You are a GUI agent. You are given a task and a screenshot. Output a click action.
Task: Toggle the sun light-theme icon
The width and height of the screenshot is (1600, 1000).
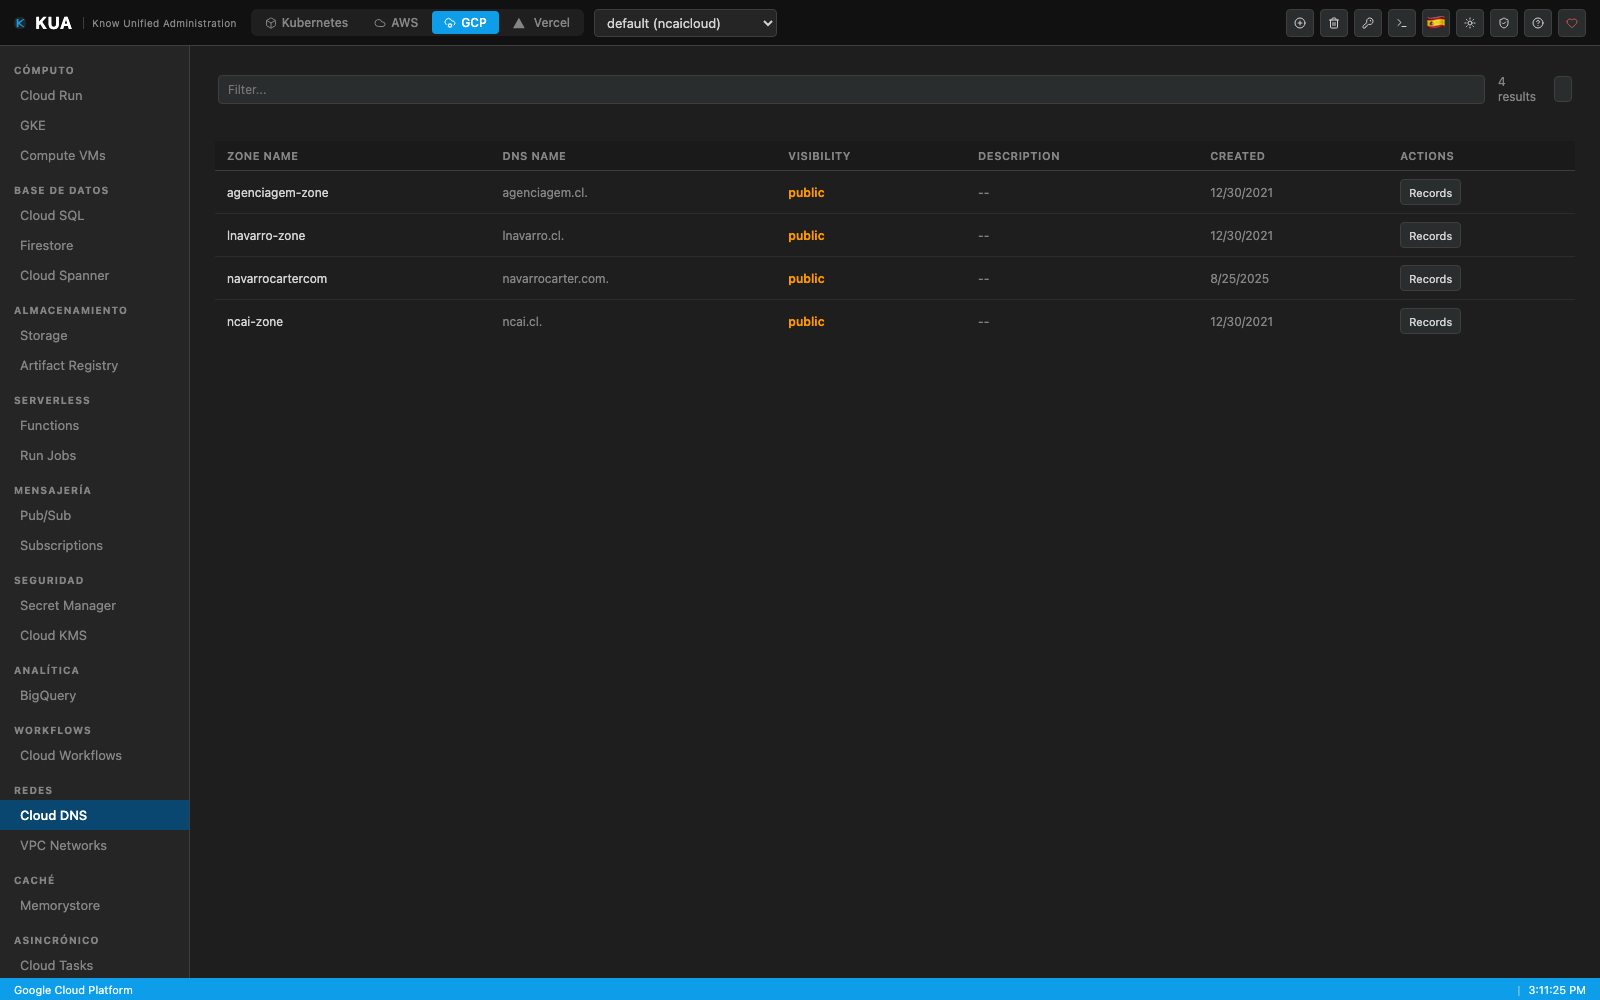tap(1470, 23)
